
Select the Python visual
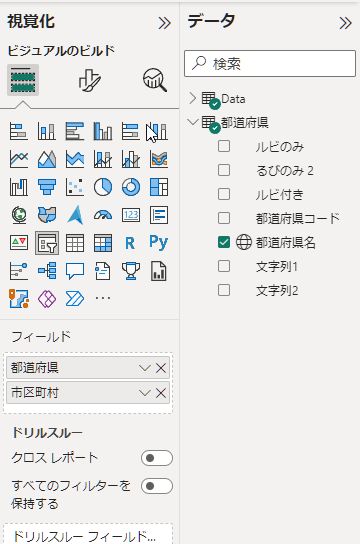159,243
